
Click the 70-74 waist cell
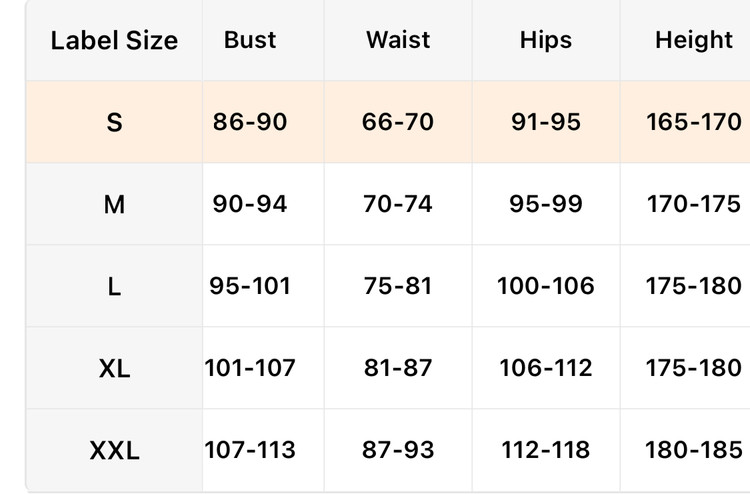pos(398,204)
